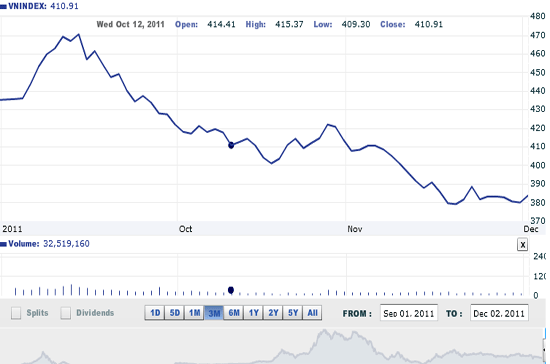
Task: Enable the Dividends checkbox
Action: (x=66, y=313)
